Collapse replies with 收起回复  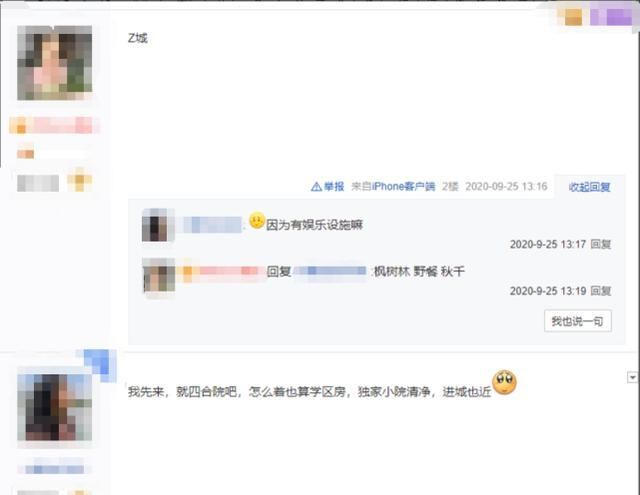(589, 187)
